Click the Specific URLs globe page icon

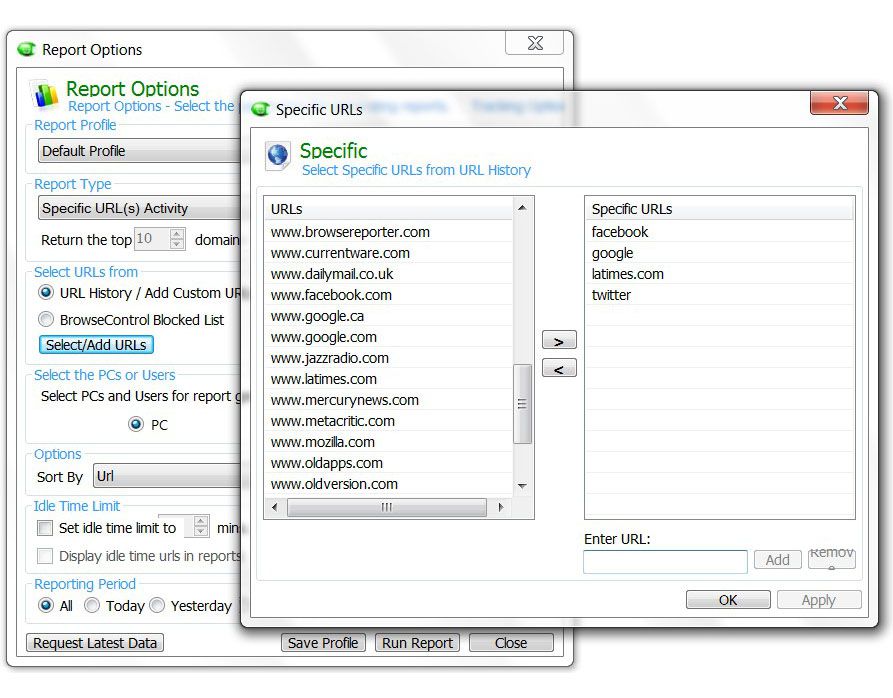tap(277, 156)
